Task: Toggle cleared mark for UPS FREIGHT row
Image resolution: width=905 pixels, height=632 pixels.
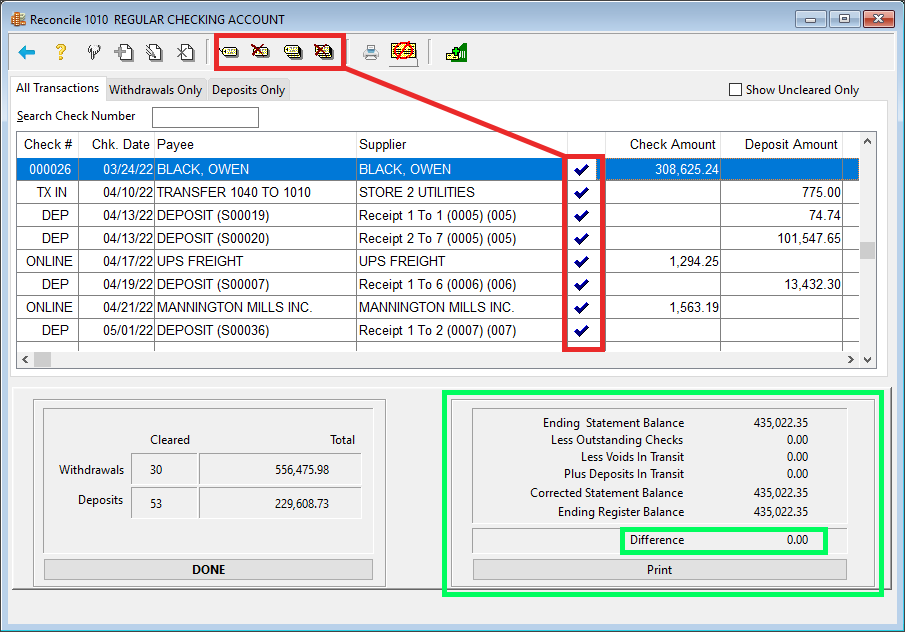Action: click(581, 261)
